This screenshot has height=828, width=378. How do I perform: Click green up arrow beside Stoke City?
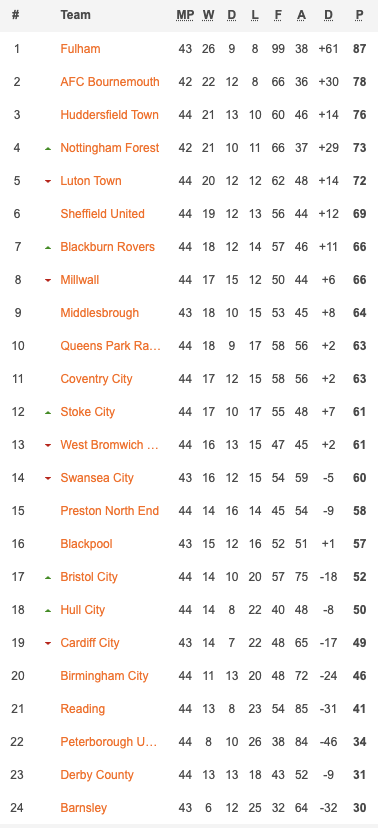point(48,412)
